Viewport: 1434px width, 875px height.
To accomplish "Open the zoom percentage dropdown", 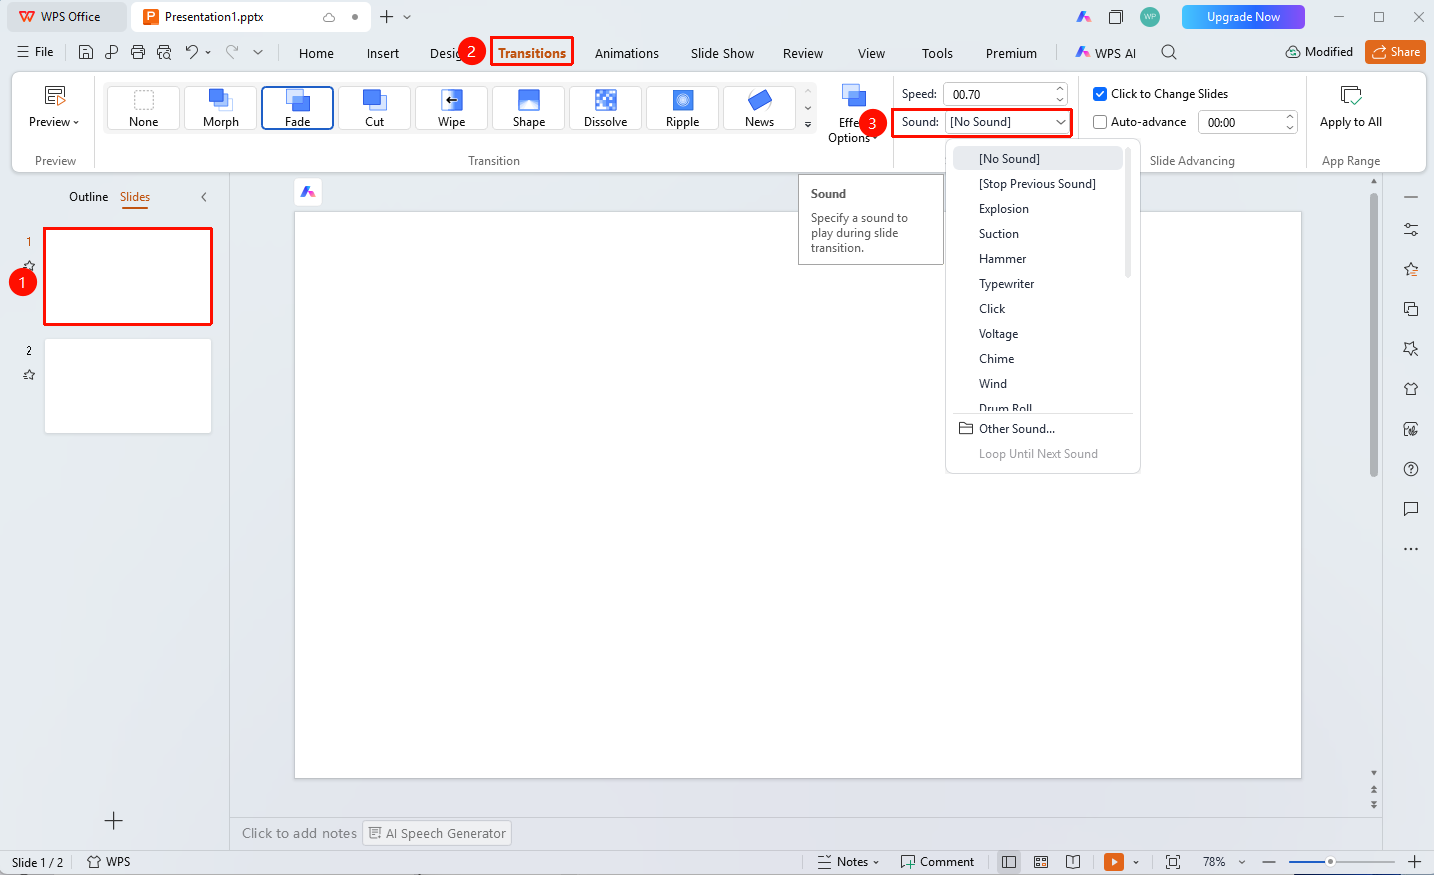I will (1242, 862).
